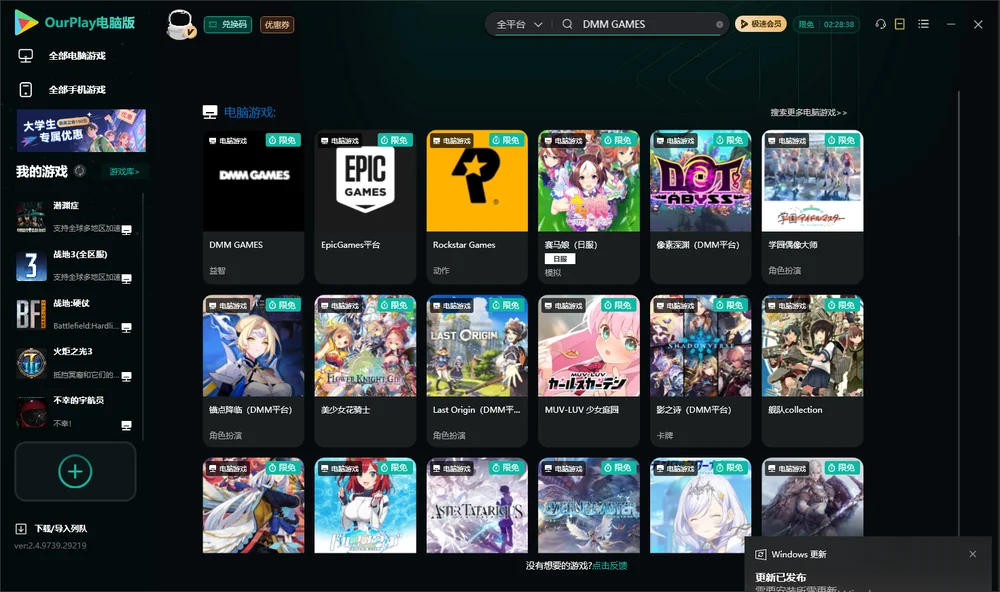Screen dimensions: 1000x592
Task: Click the 我的游戏 sidebar scrollbar
Action: (x=143, y=317)
